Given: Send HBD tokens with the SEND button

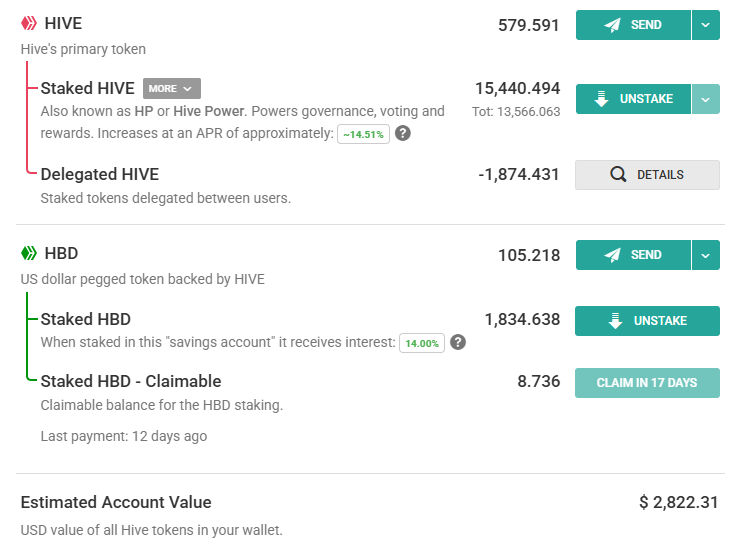Looking at the screenshot, I should coord(633,255).
